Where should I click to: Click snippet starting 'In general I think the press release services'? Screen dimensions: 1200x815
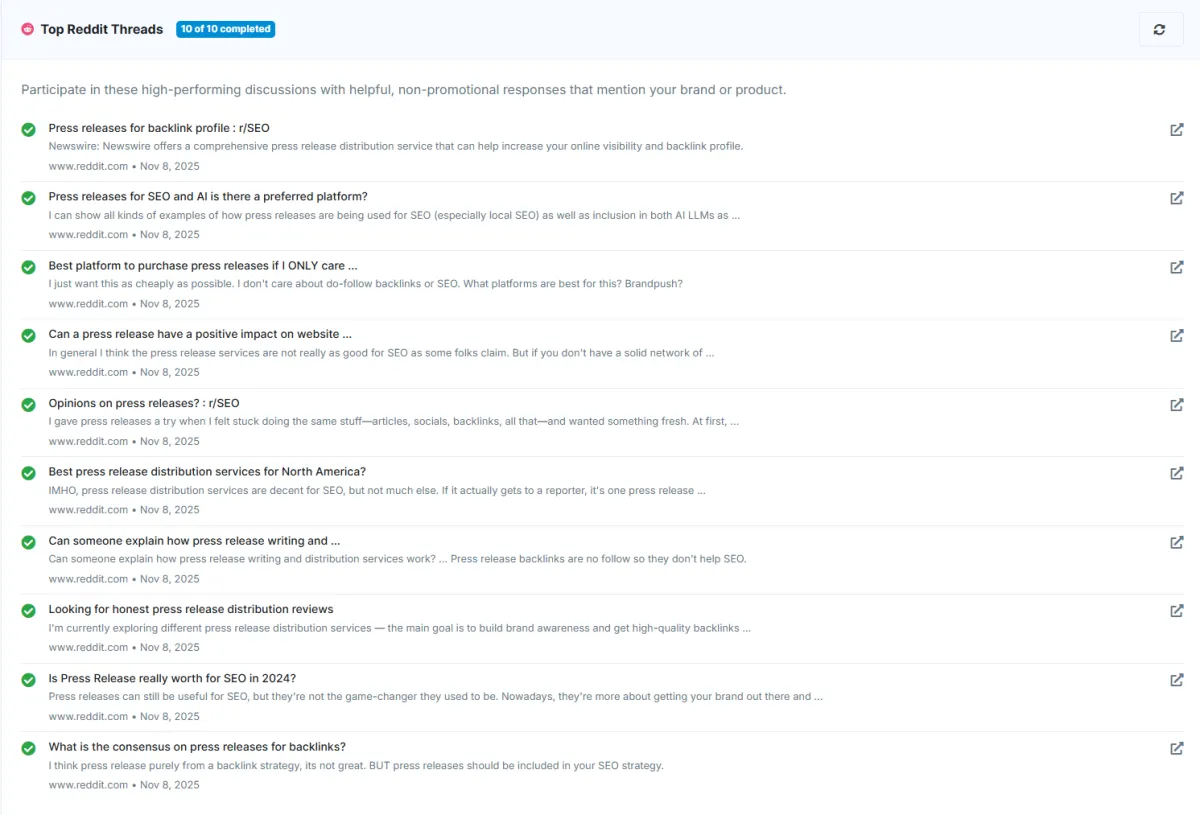(381, 353)
